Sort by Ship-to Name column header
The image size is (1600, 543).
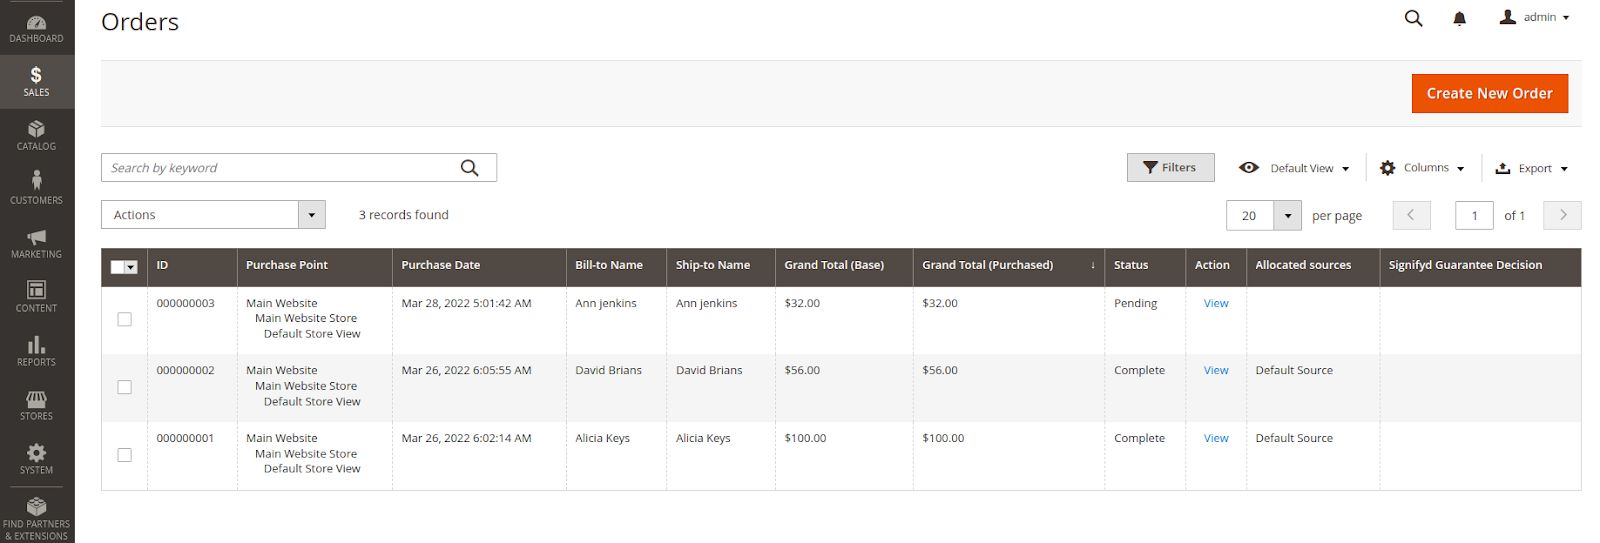click(x=721, y=265)
